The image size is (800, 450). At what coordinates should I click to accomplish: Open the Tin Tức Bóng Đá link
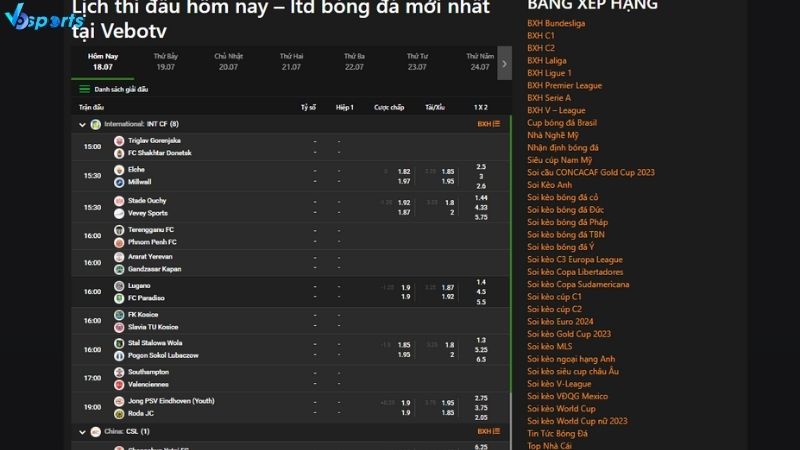pos(557,434)
